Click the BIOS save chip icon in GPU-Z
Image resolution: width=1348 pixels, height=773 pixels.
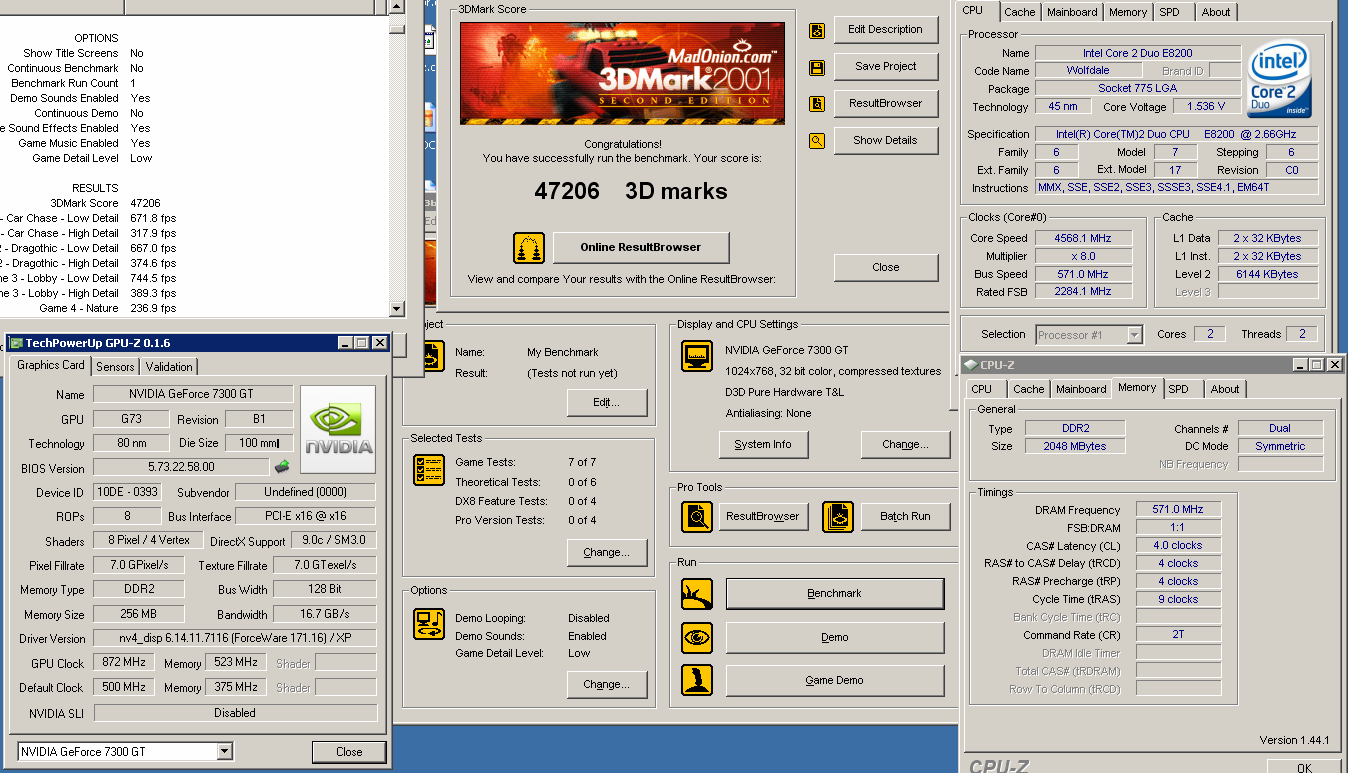tap(283, 466)
